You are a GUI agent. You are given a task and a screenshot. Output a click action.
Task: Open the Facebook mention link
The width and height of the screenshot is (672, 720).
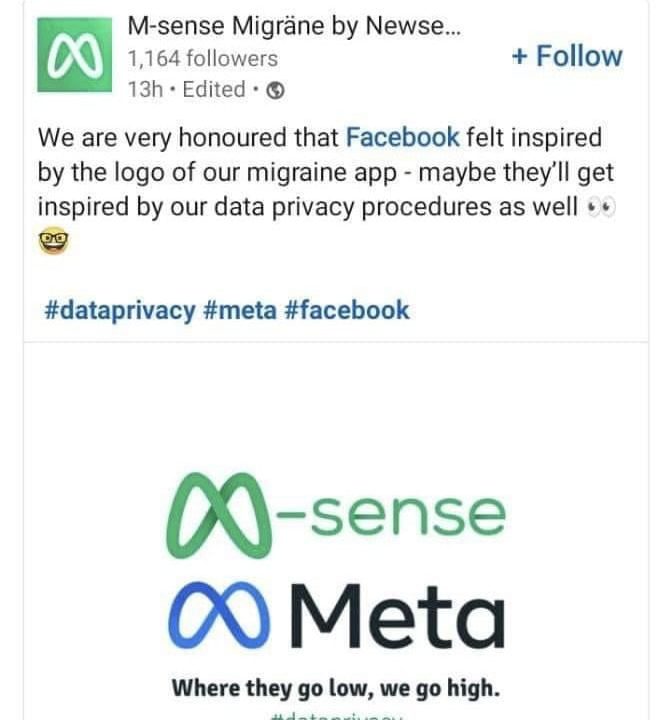[x=403, y=137]
